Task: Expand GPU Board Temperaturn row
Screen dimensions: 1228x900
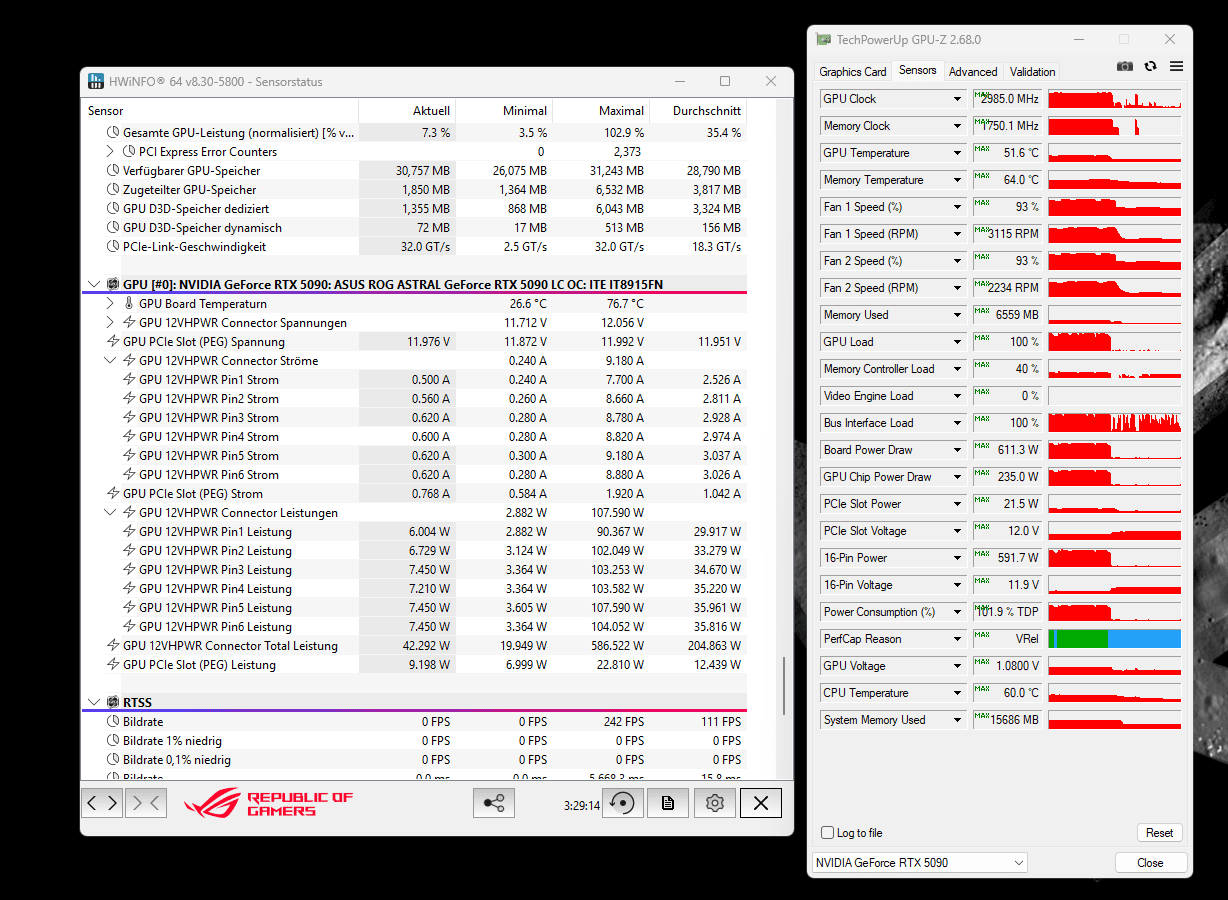Action: click(x=110, y=304)
